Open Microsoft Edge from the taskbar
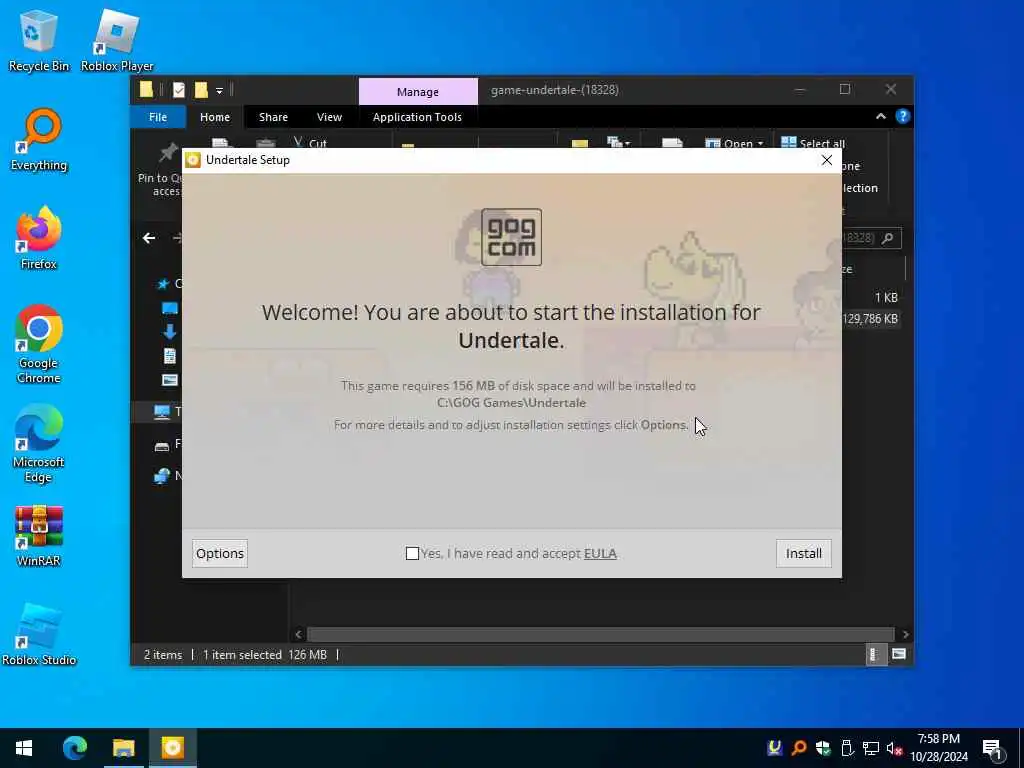This screenshot has height=768, width=1024. pyautogui.click(x=74, y=748)
